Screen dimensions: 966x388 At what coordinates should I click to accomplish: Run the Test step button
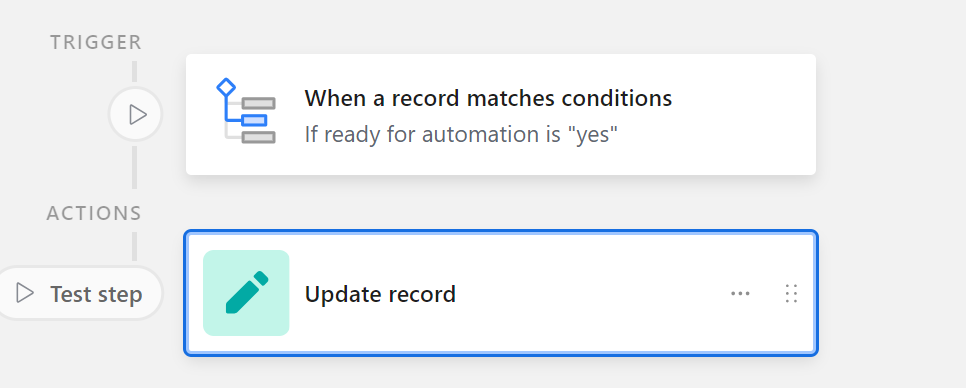click(x=78, y=293)
